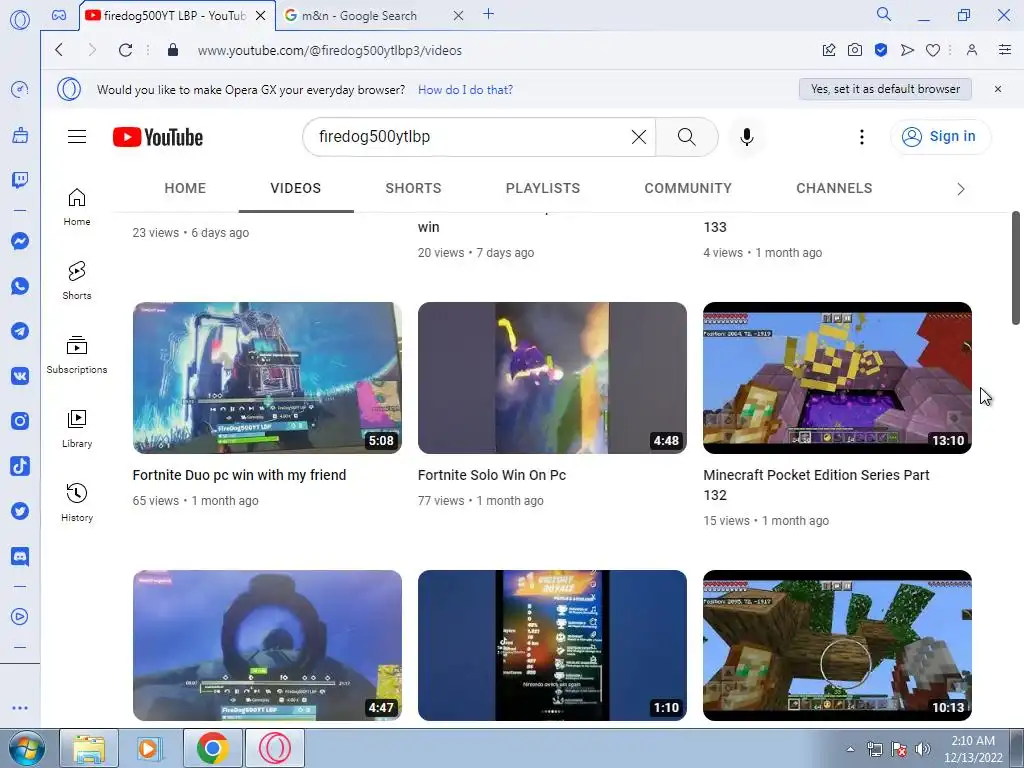Click Minecraft Pocket Edition Series Part 132 title
The width and height of the screenshot is (1024, 768).
click(x=816, y=485)
